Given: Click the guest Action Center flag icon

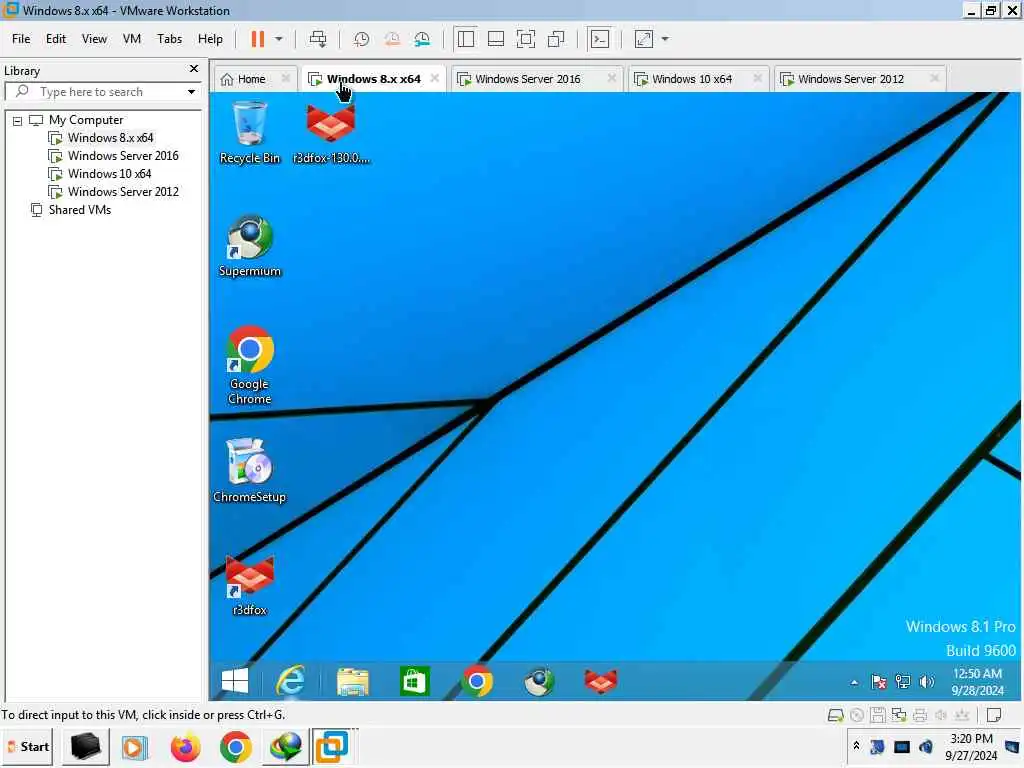Looking at the screenshot, I should 879,682.
